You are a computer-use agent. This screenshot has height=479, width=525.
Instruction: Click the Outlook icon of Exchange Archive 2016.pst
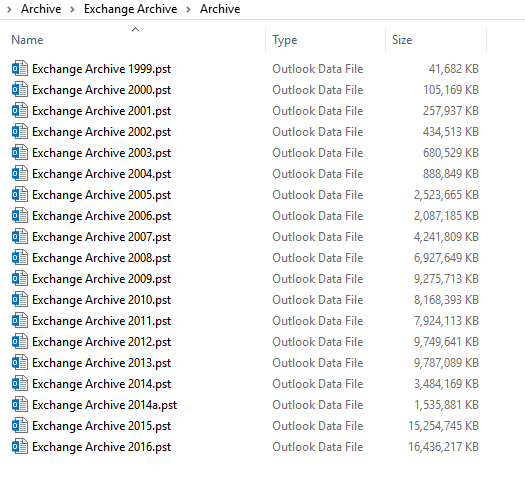point(20,447)
